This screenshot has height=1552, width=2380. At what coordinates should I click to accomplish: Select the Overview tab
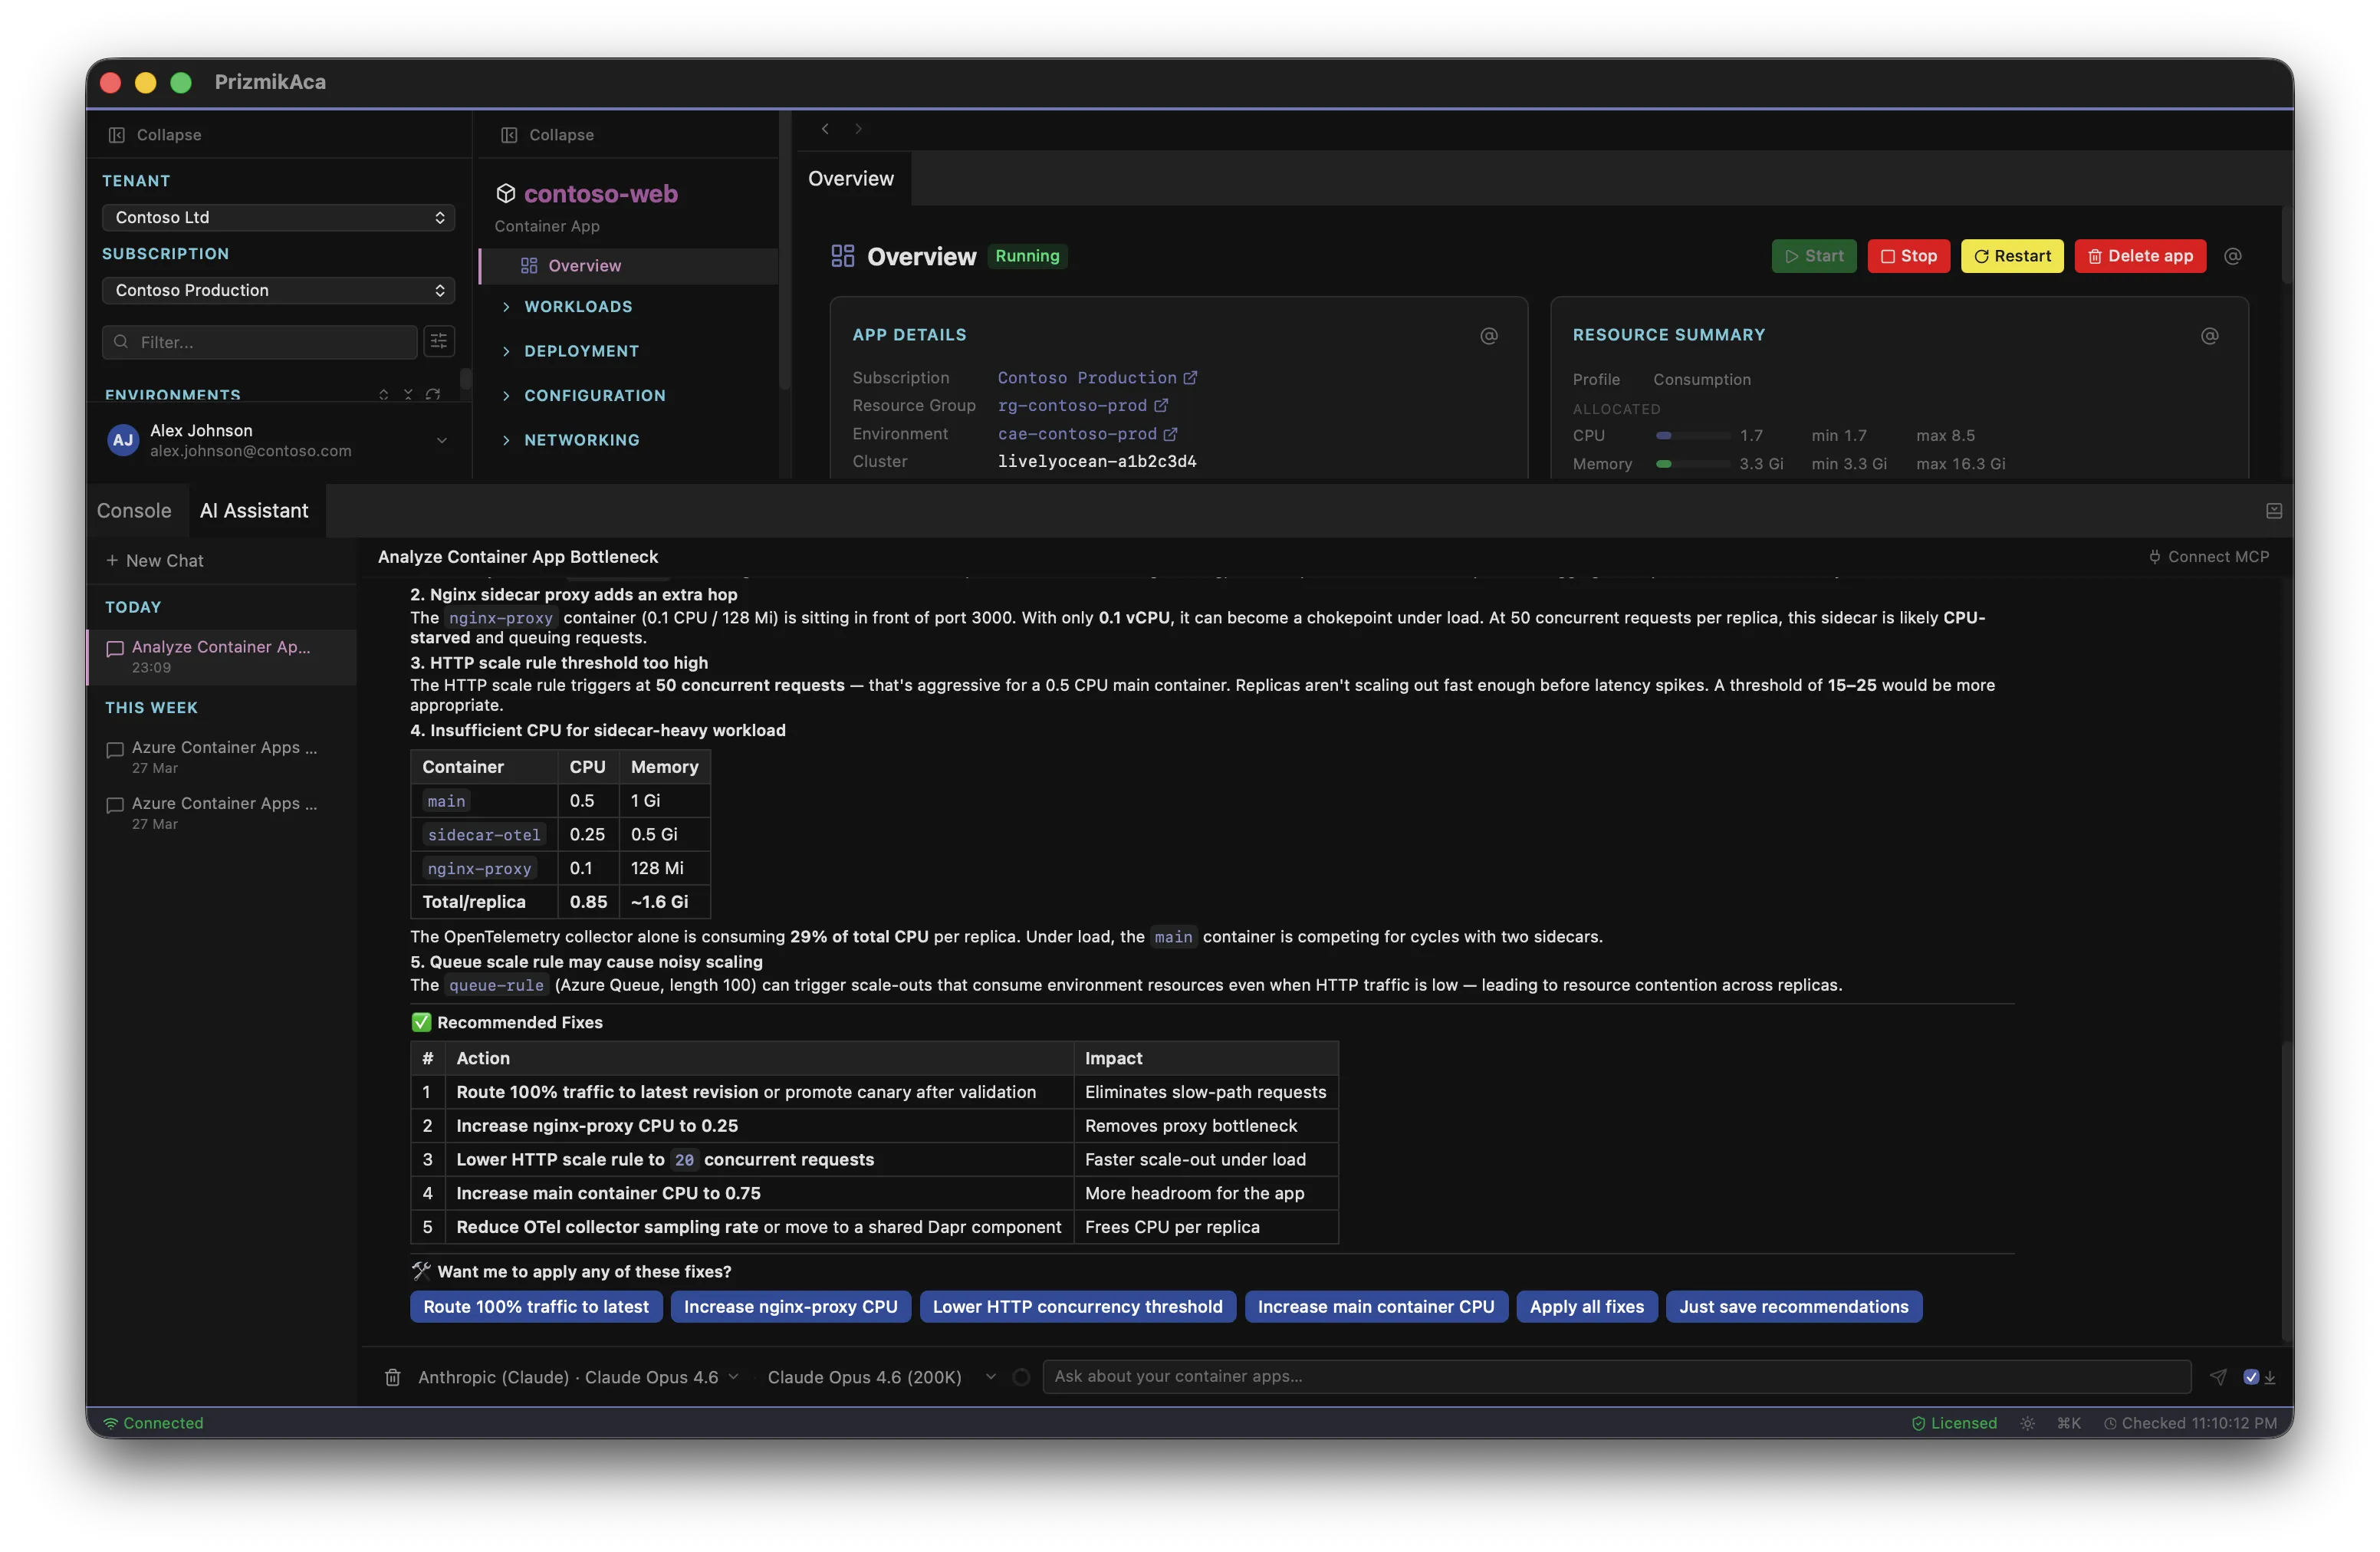click(850, 178)
